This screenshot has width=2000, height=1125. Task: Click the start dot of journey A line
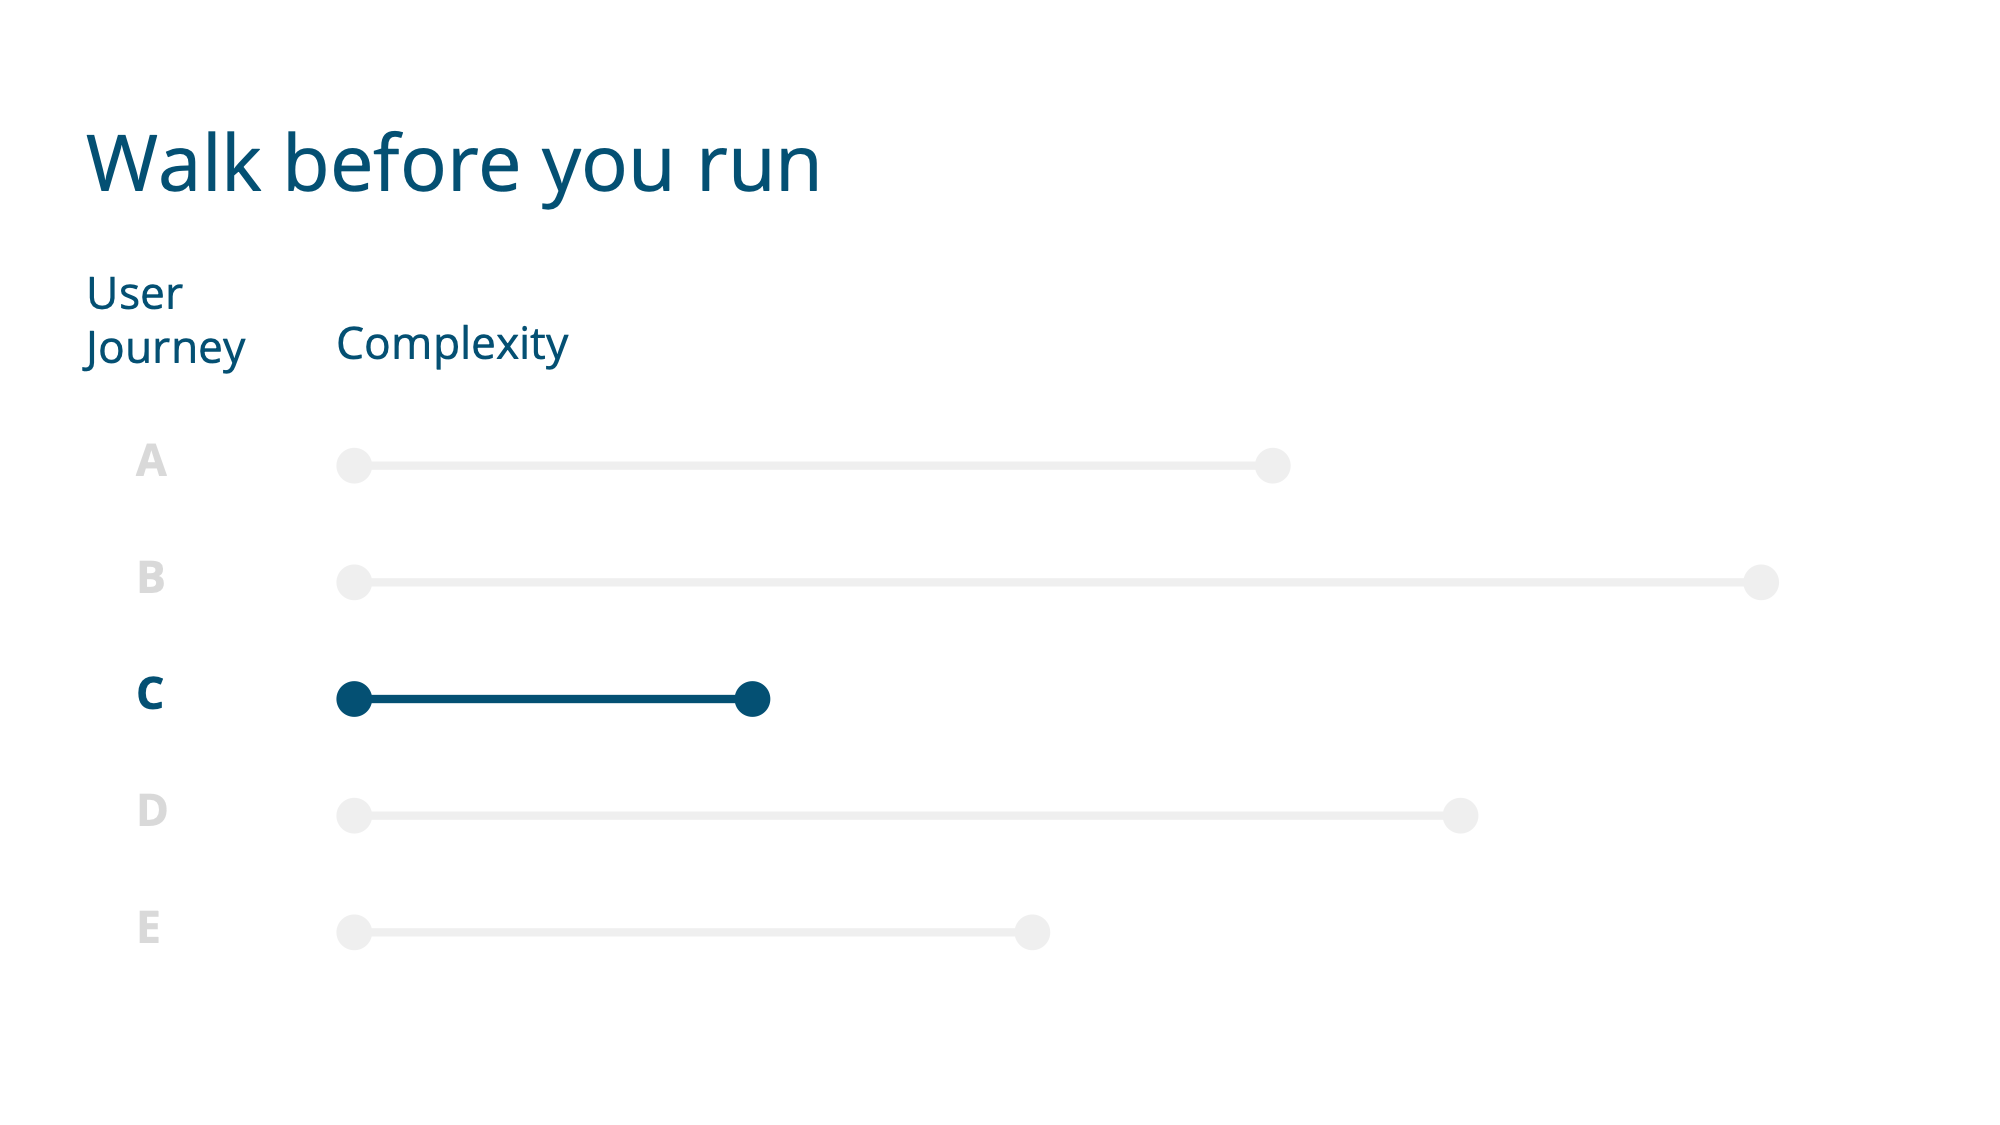tap(354, 466)
